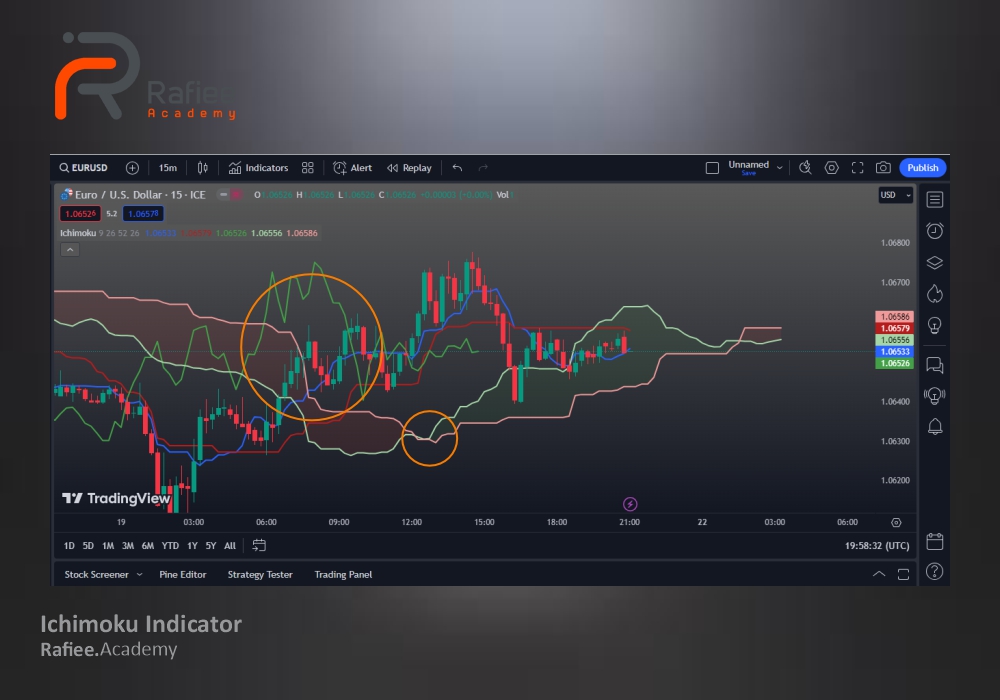Open the go-to-date calendar icon

click(259, 545)
